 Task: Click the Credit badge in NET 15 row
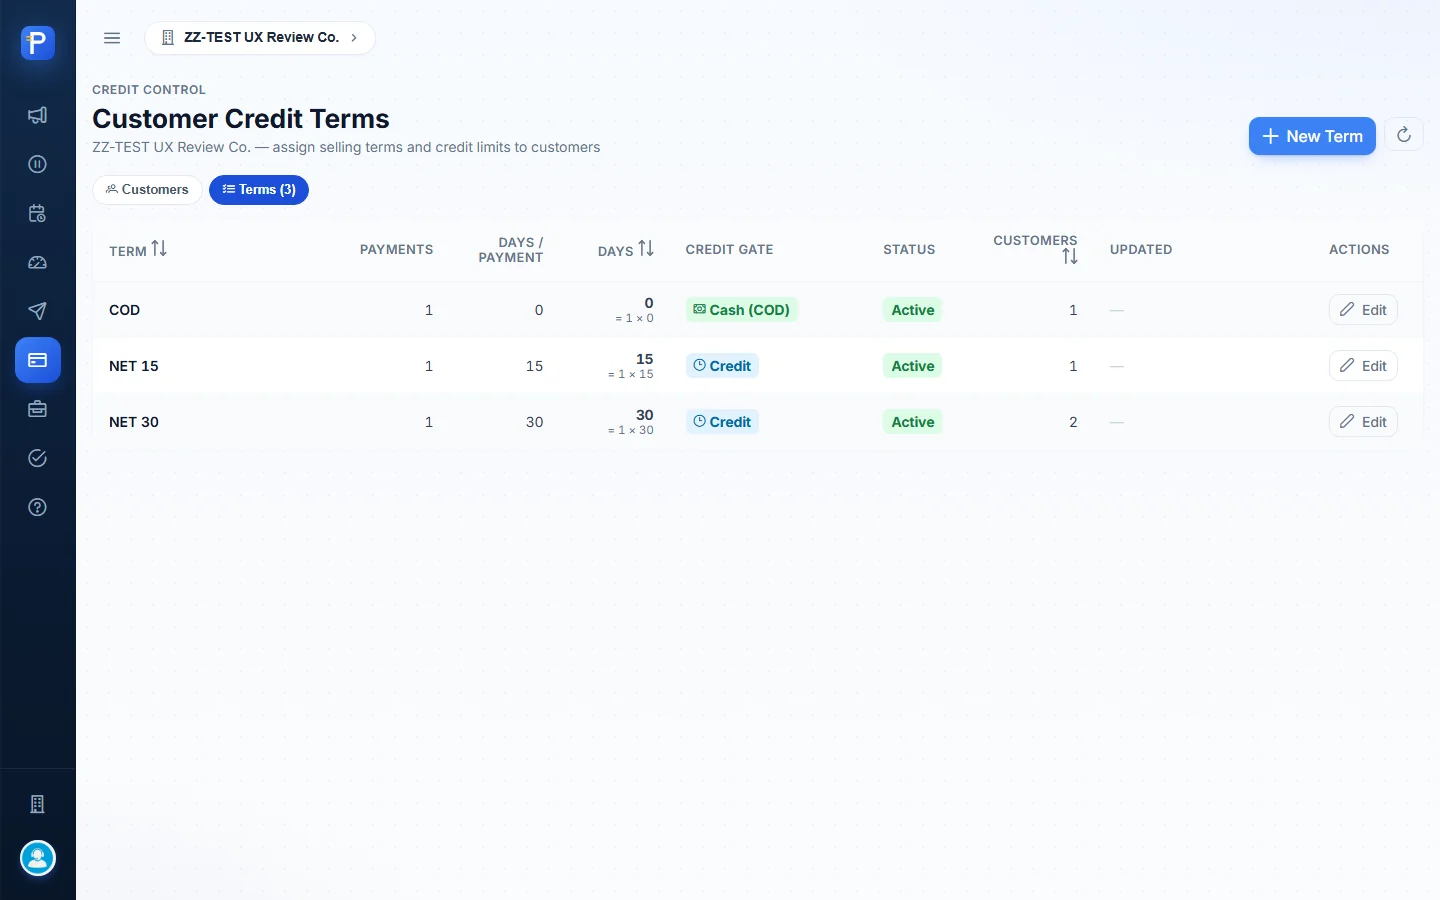(722, 366)
